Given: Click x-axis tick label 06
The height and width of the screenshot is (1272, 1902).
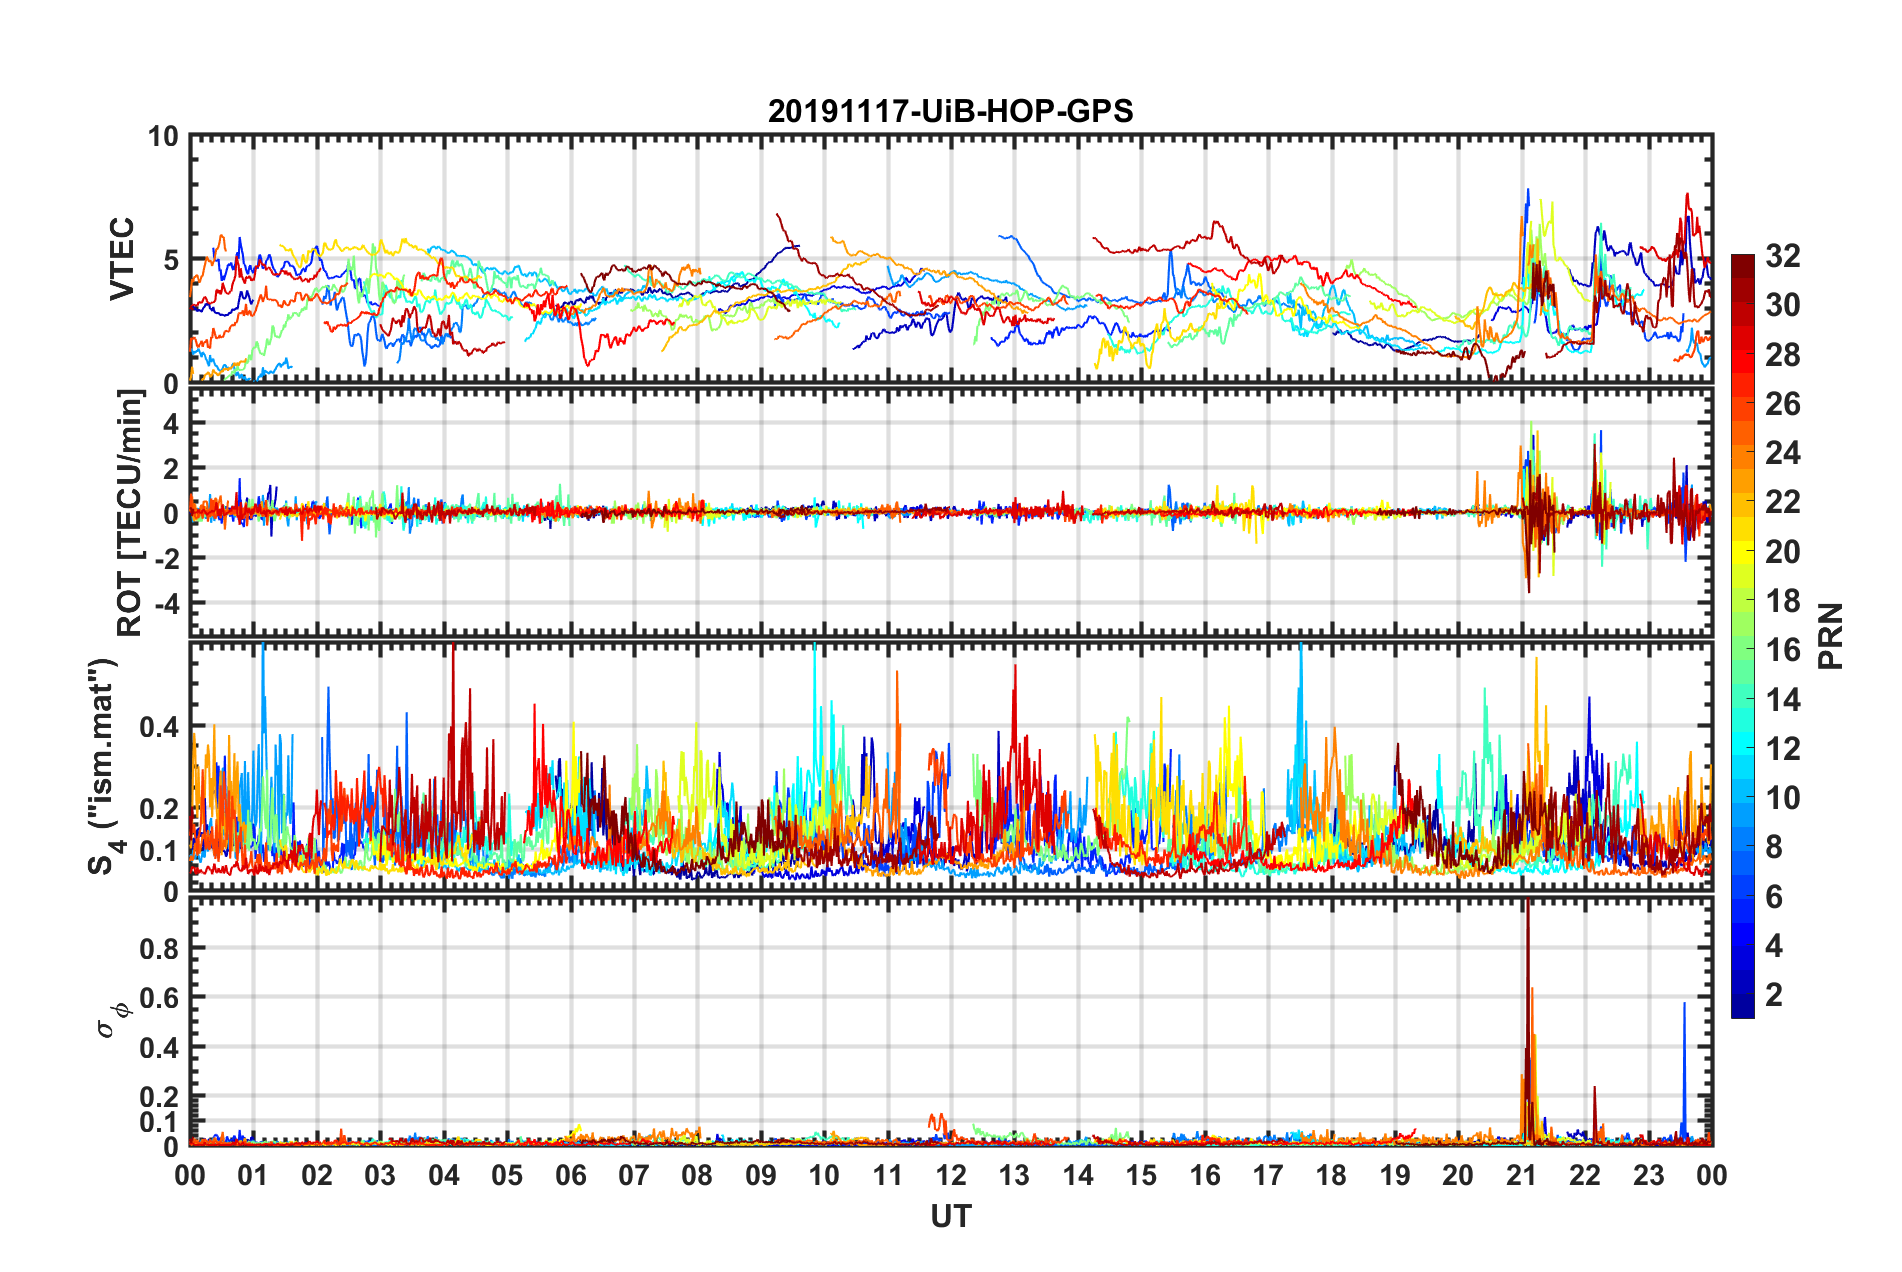Looking at the screenshot, I should click(571, 1175).
